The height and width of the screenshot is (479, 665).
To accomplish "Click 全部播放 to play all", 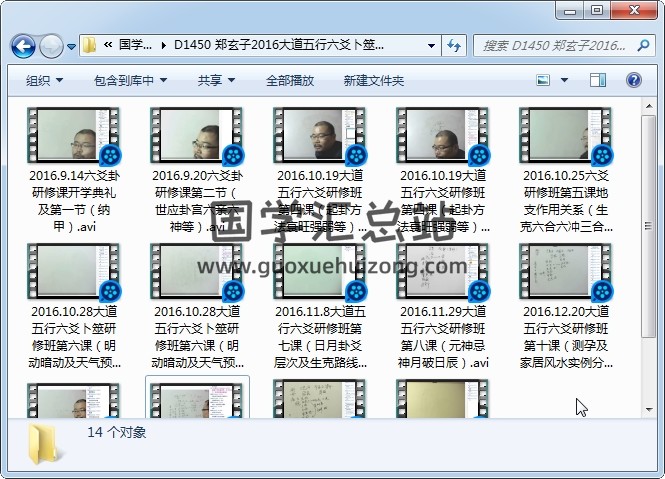I will [290, 80].
